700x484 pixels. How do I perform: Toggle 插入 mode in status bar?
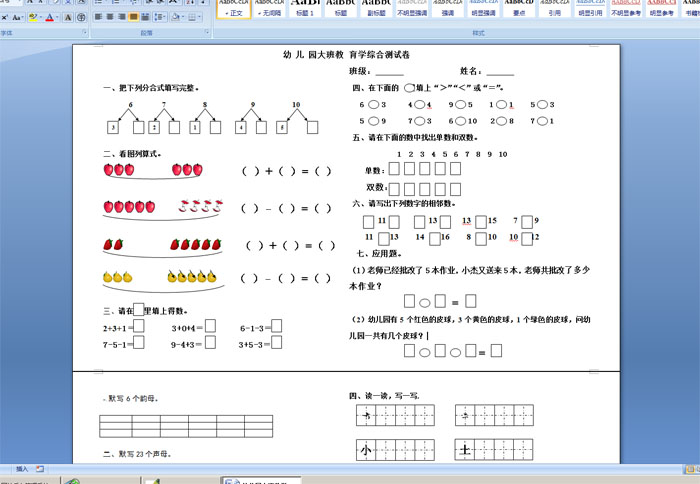point(22,469)
